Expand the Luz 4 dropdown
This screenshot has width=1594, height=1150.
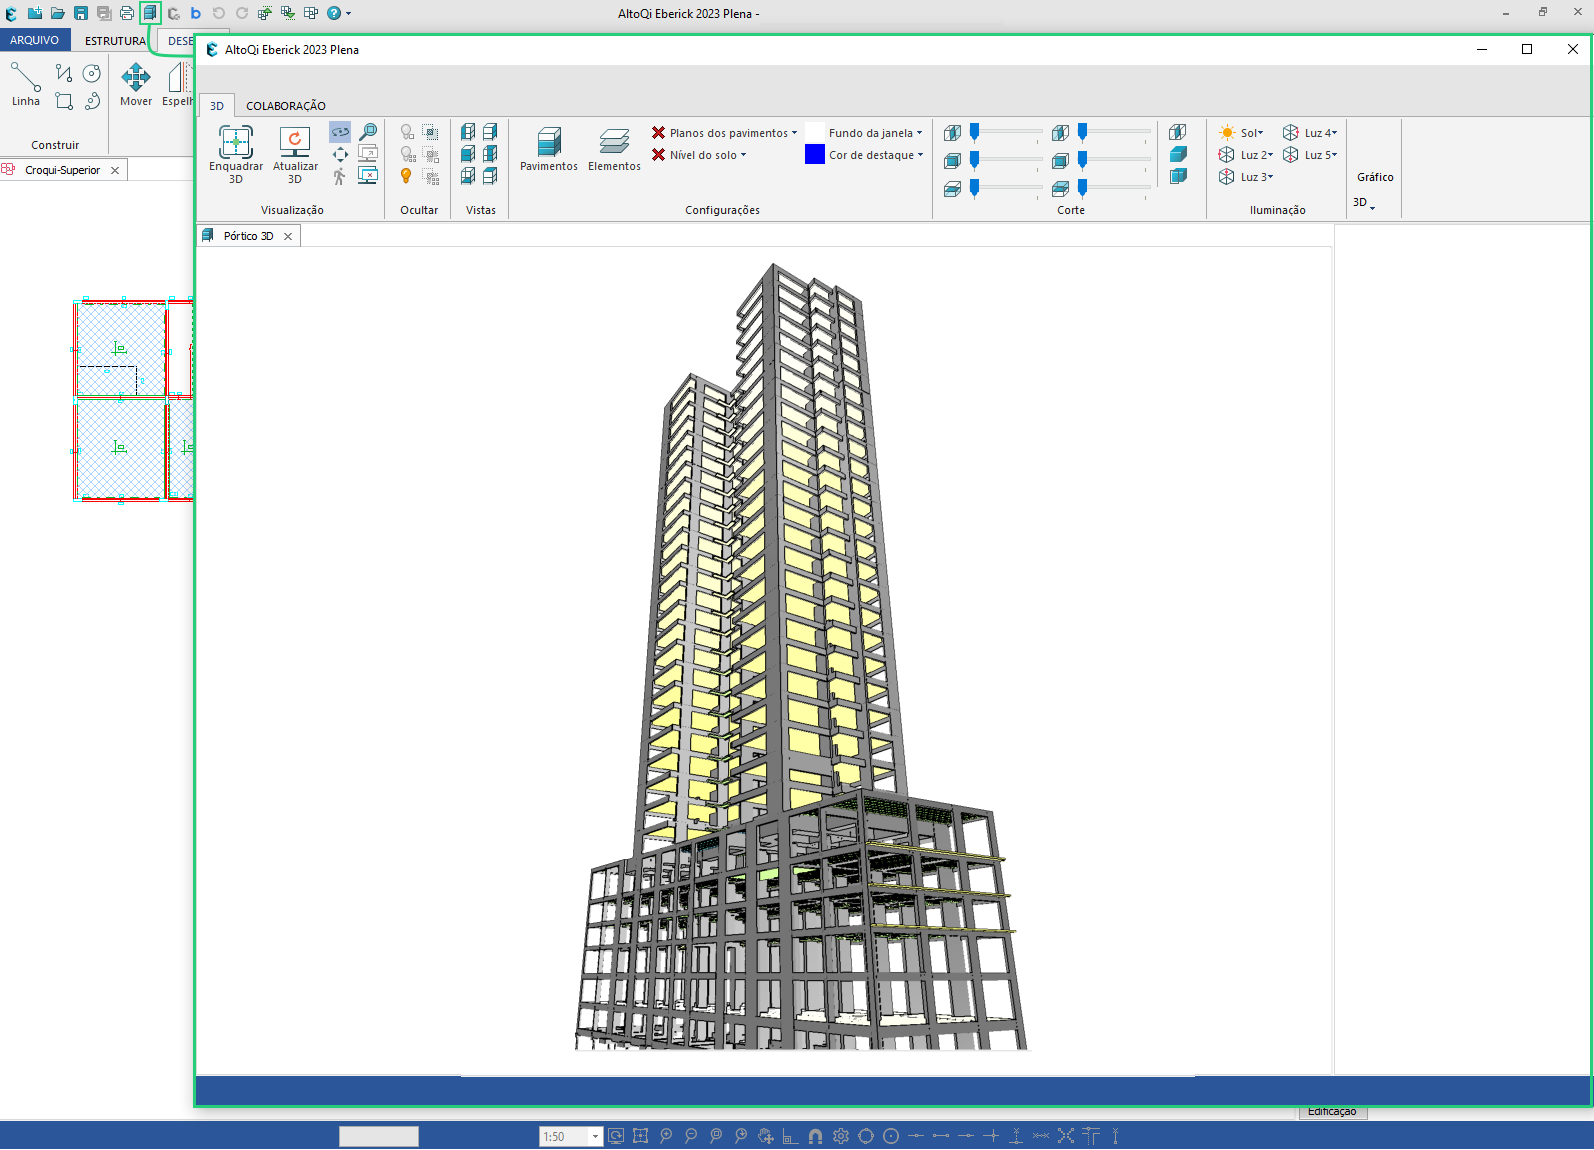click(x=1334, y=133)
